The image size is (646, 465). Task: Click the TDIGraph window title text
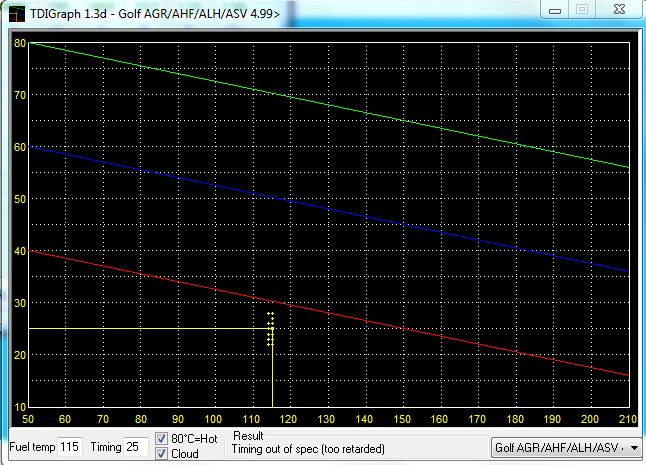click(x=150, y=11)
